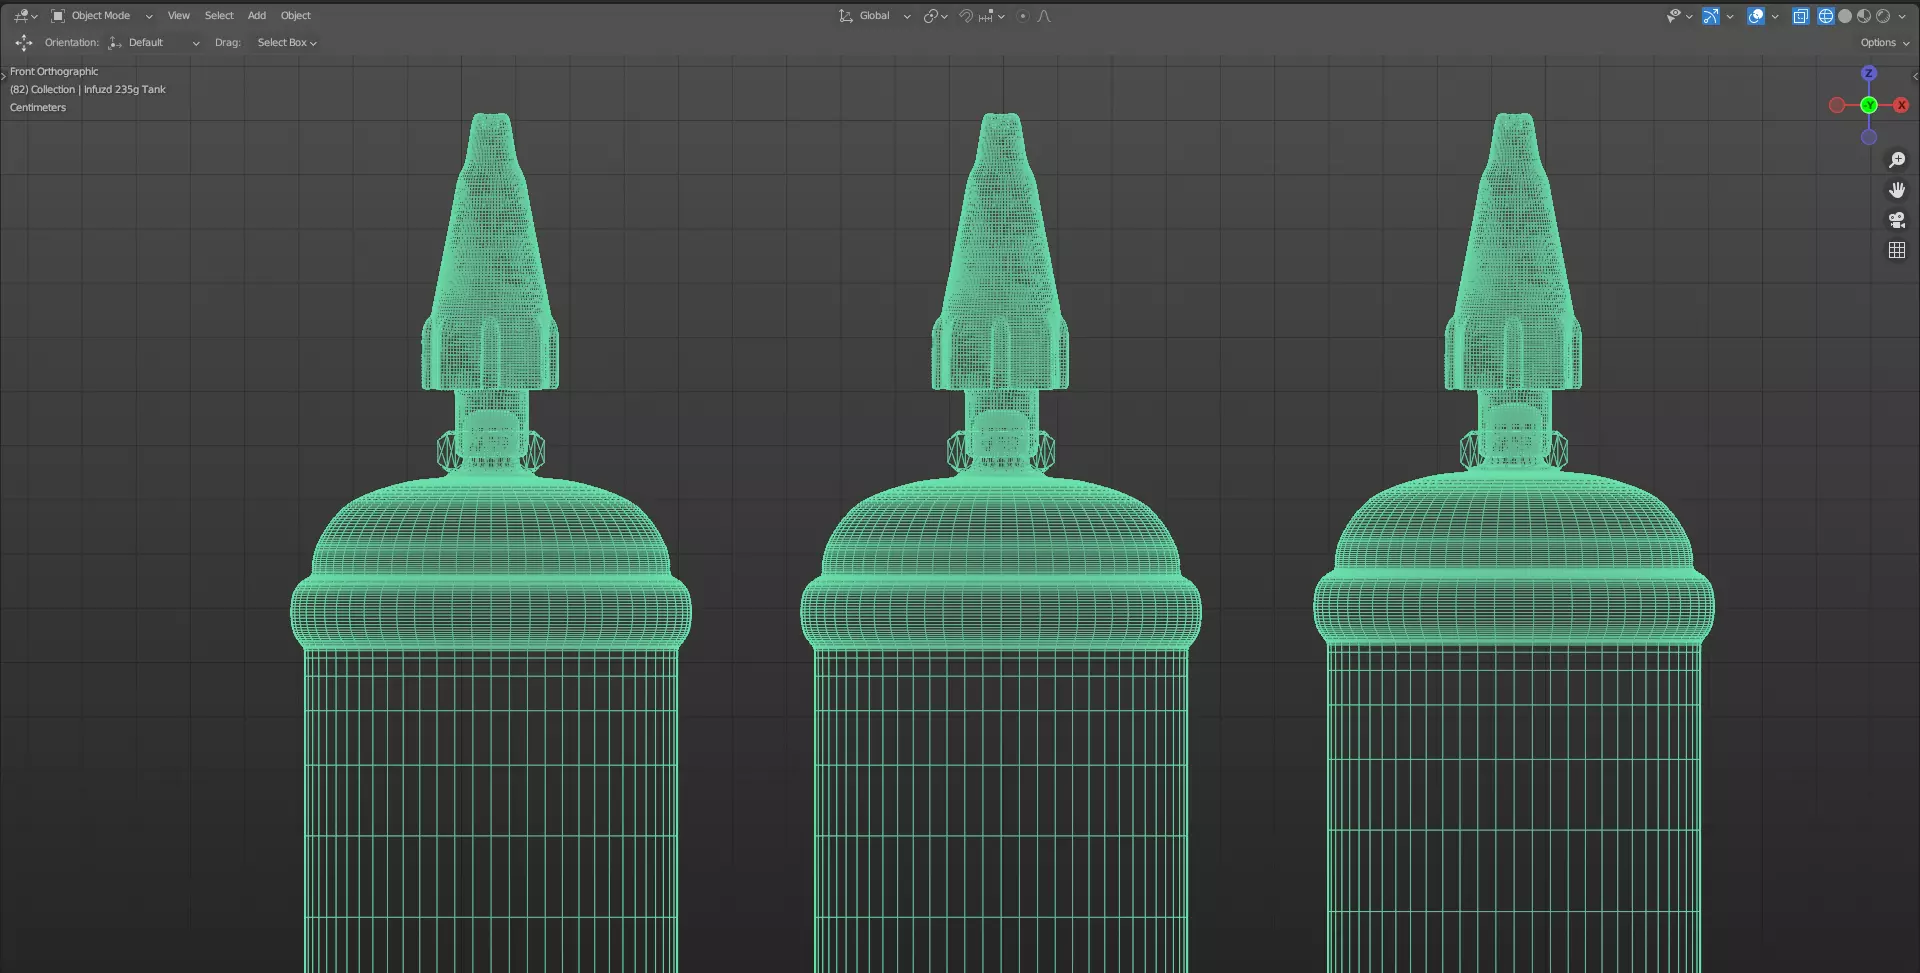
Task: Expand the toolbar with the left-edge arrow
Action: (4, 76)
